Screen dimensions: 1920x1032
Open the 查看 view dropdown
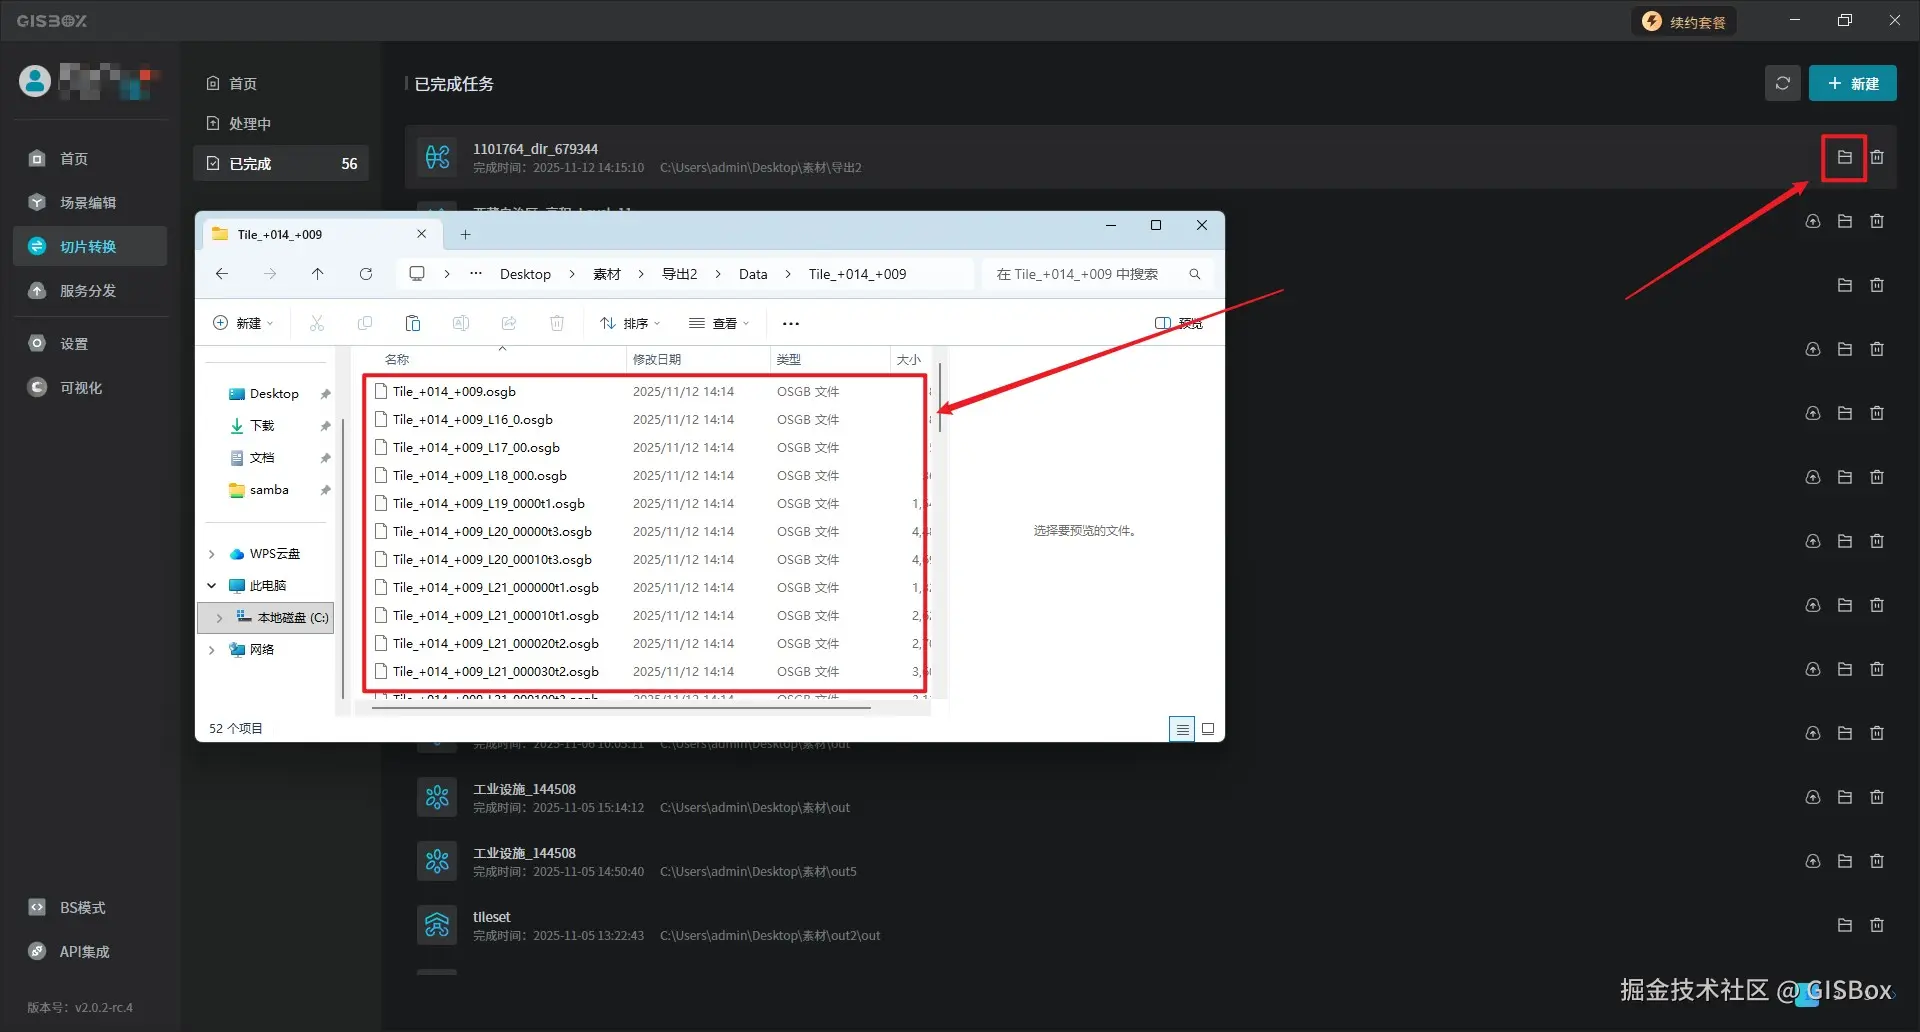pyautogui.click(x=719, y=323)
